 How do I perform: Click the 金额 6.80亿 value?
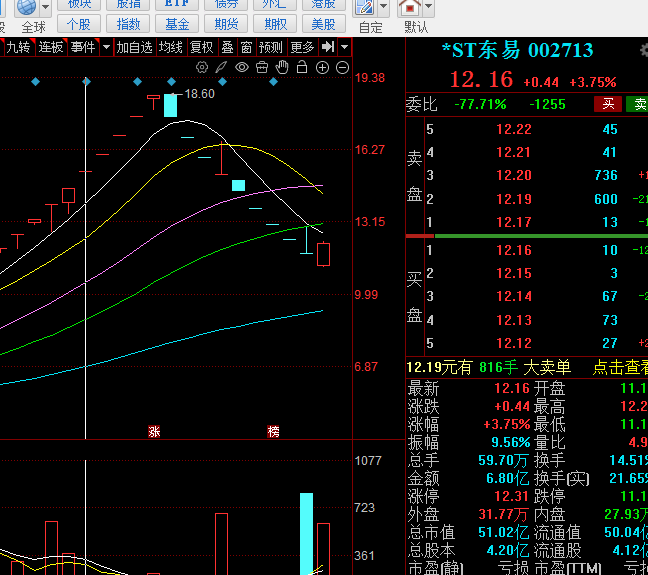pos(508,478)
